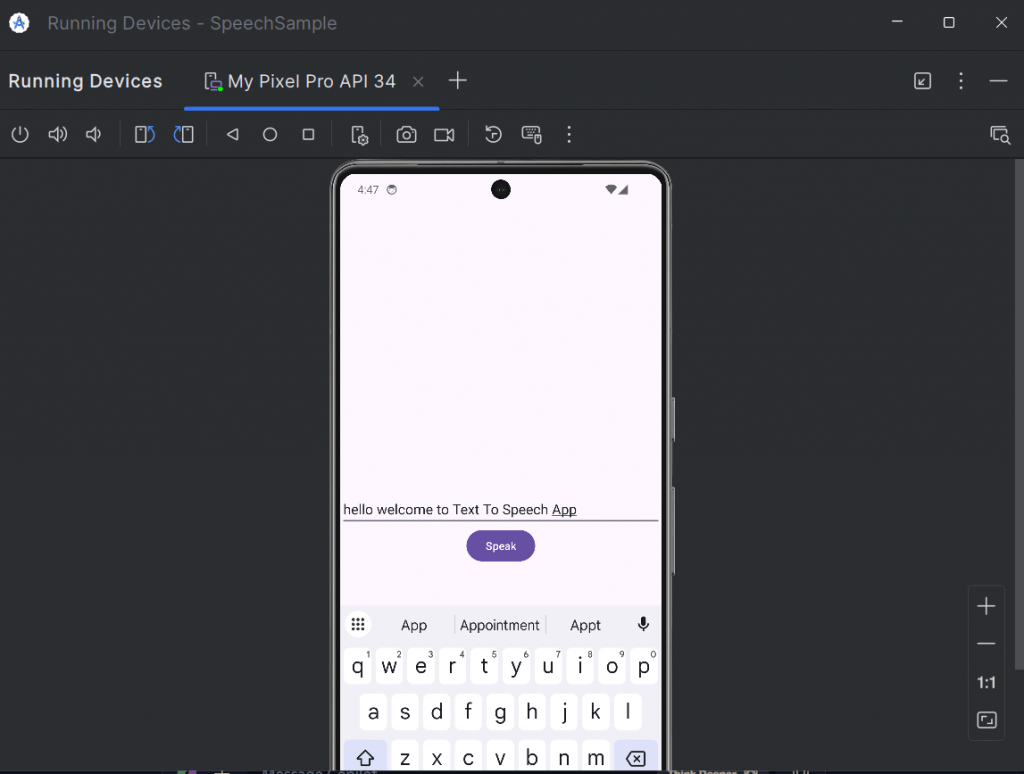Tap the 'm' key on keyboard
Screen dimensions: 1024x774
[x=596, y=758]
